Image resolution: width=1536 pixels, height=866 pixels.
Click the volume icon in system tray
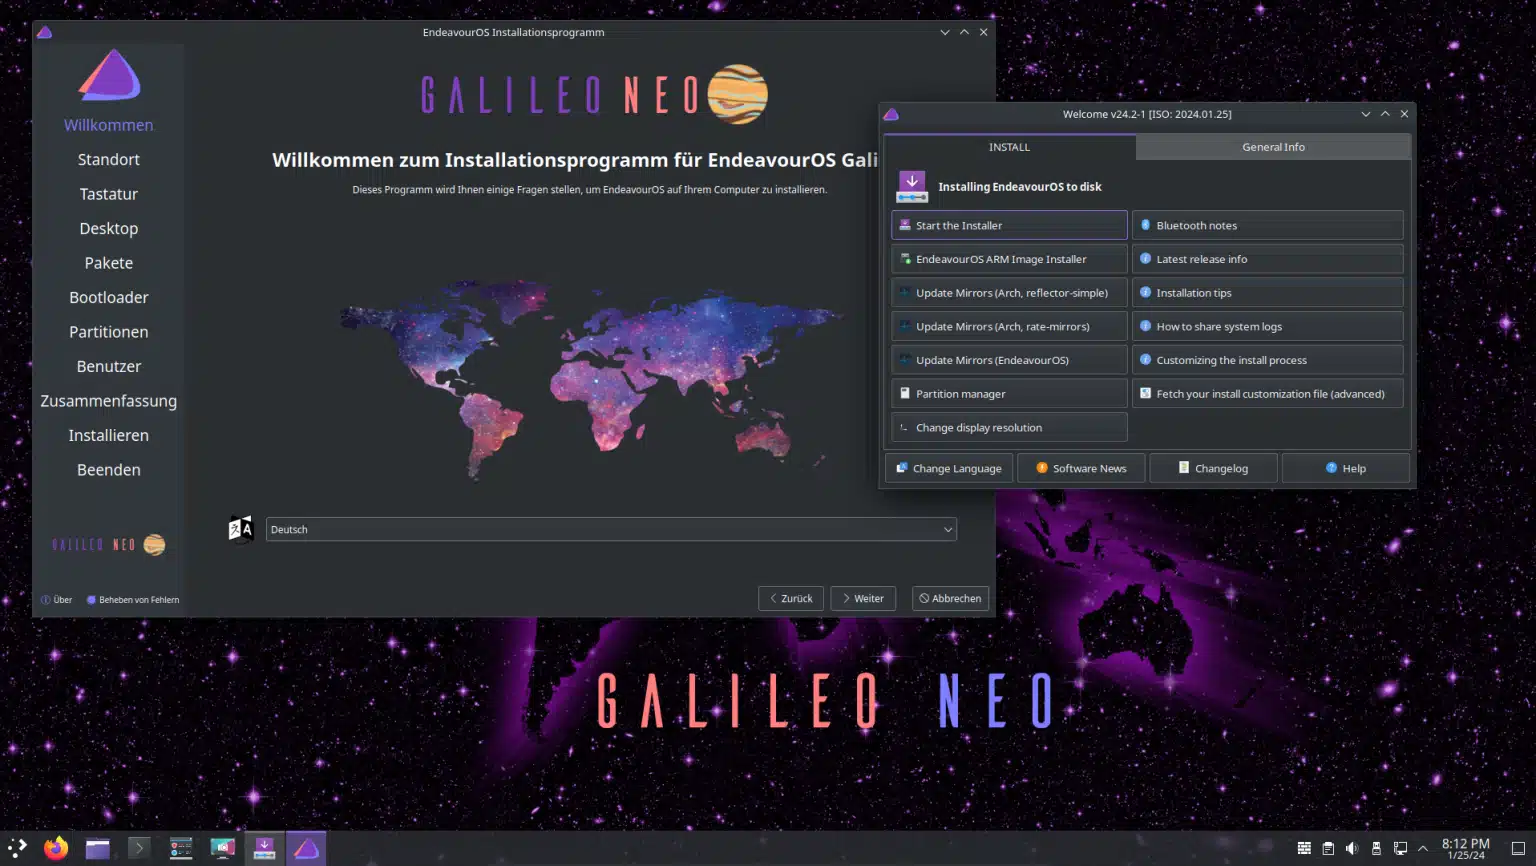coord(1352,848)
